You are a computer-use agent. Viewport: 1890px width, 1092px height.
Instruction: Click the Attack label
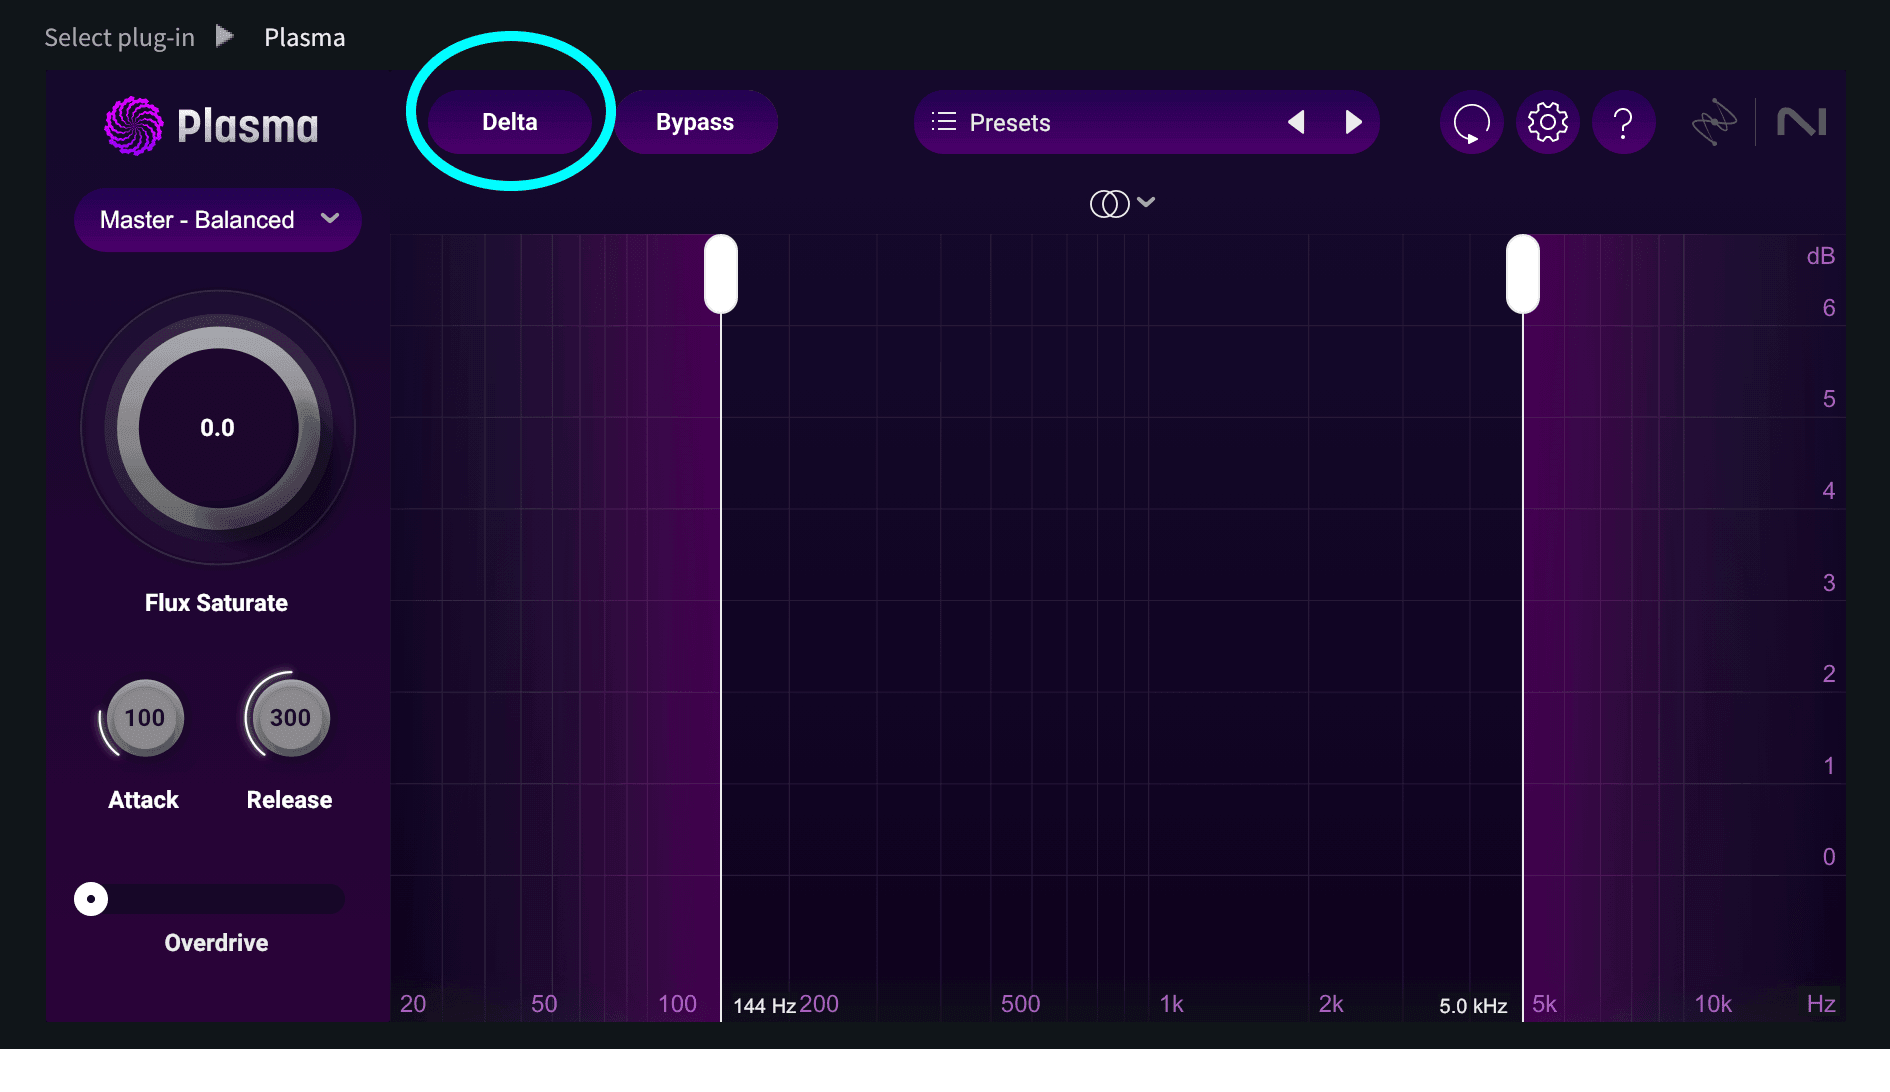tap(144, 800)
